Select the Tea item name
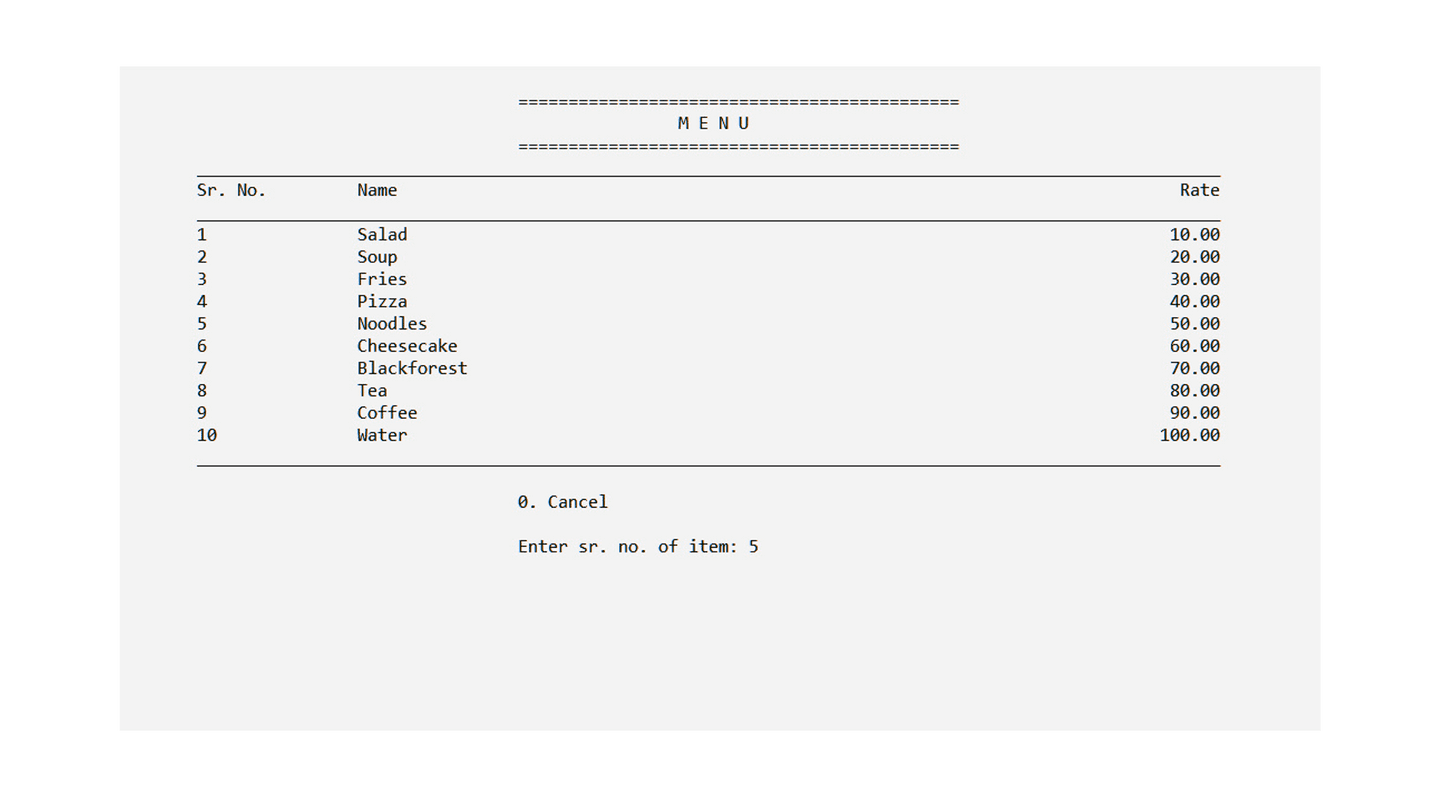The image size is (1440, 797). (x=372, y=391)
